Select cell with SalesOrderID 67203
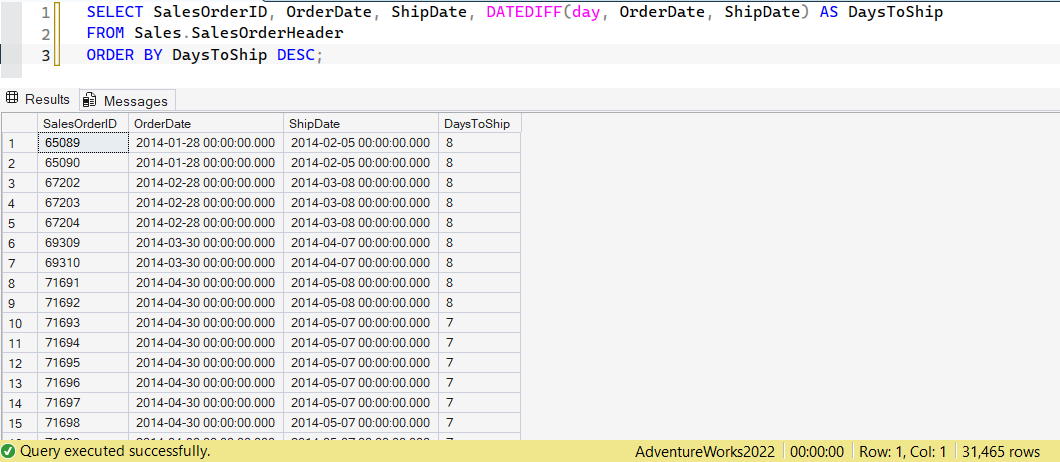 83,202
